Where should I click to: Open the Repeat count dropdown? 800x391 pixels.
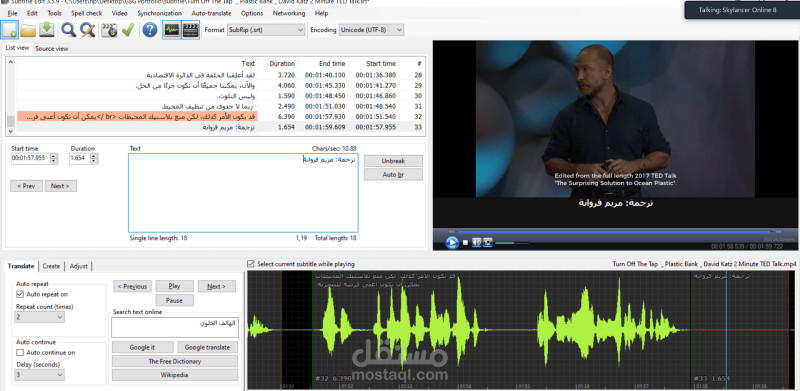[39, 317]
